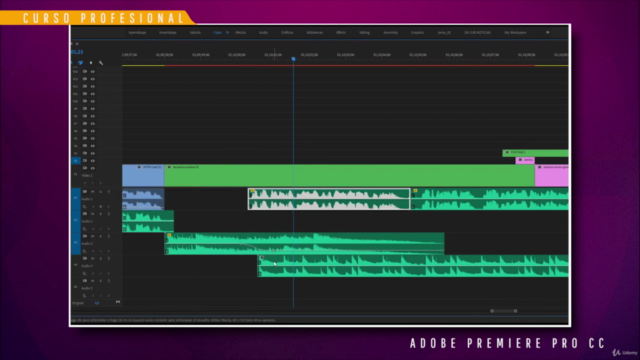Toggle sync lock on Audio 3 track
This screenshot has width=640, height=360.
85,236
